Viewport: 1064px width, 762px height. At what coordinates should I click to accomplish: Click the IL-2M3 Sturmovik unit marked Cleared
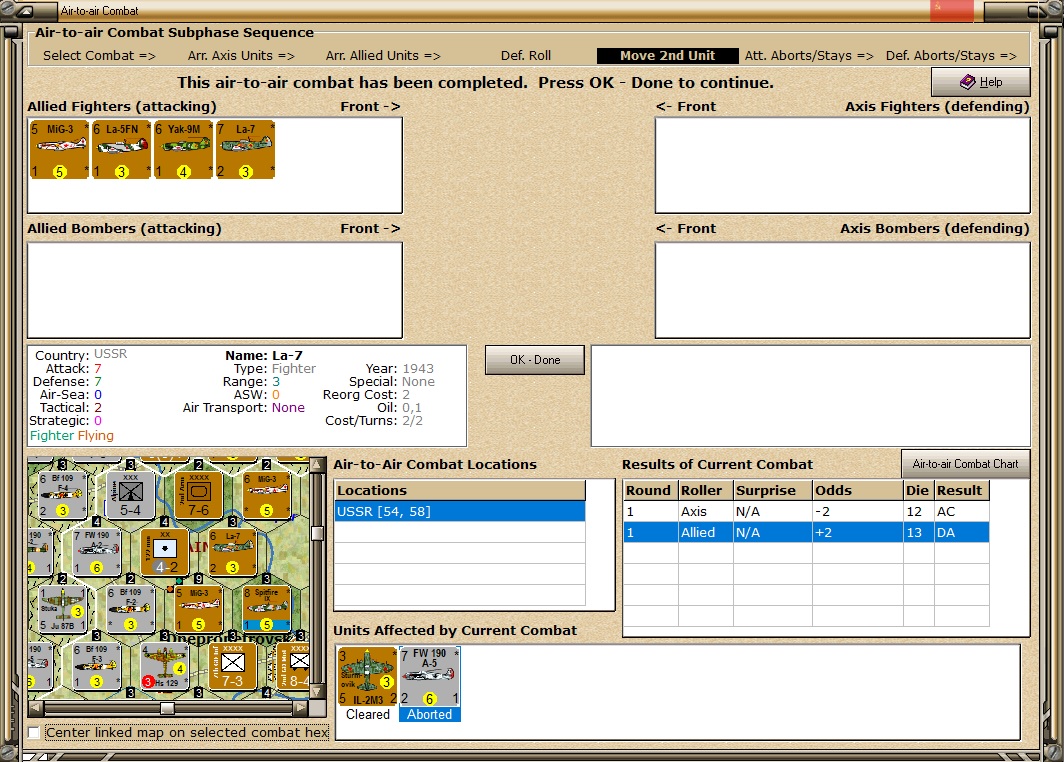(x=368, y=677)
